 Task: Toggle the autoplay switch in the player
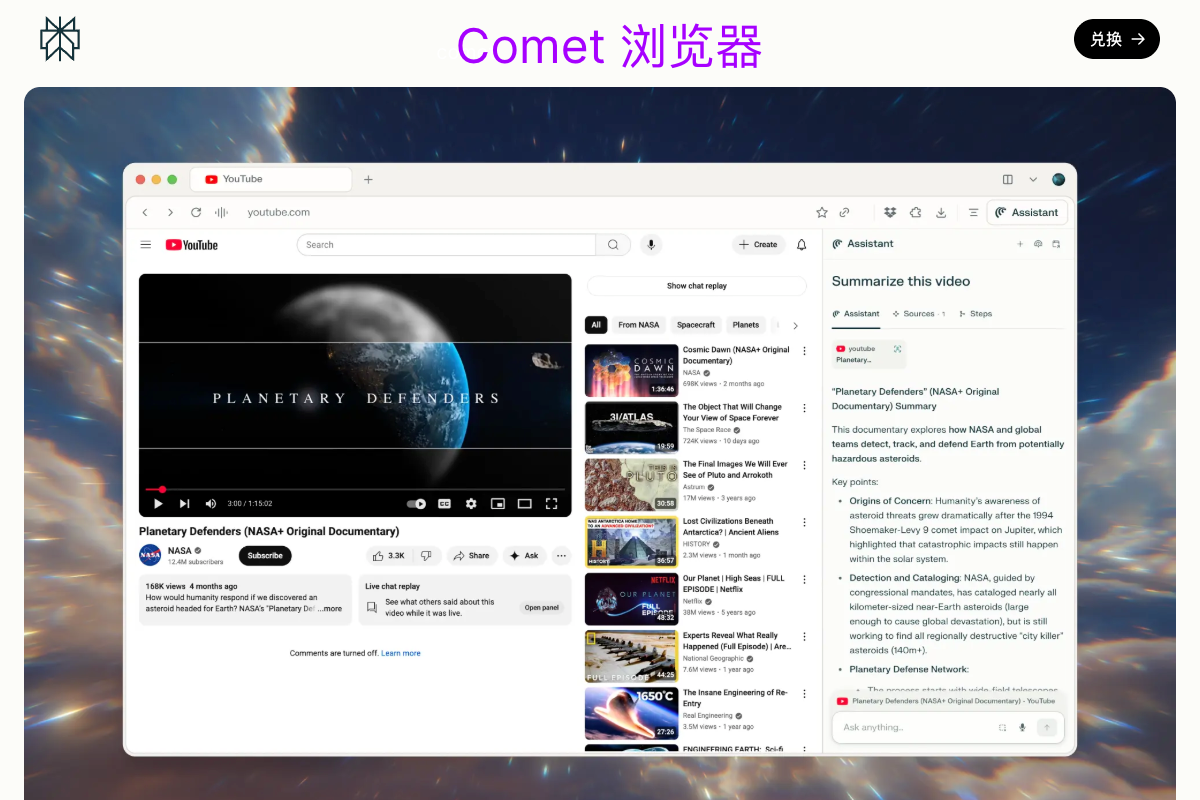[417, 503]
